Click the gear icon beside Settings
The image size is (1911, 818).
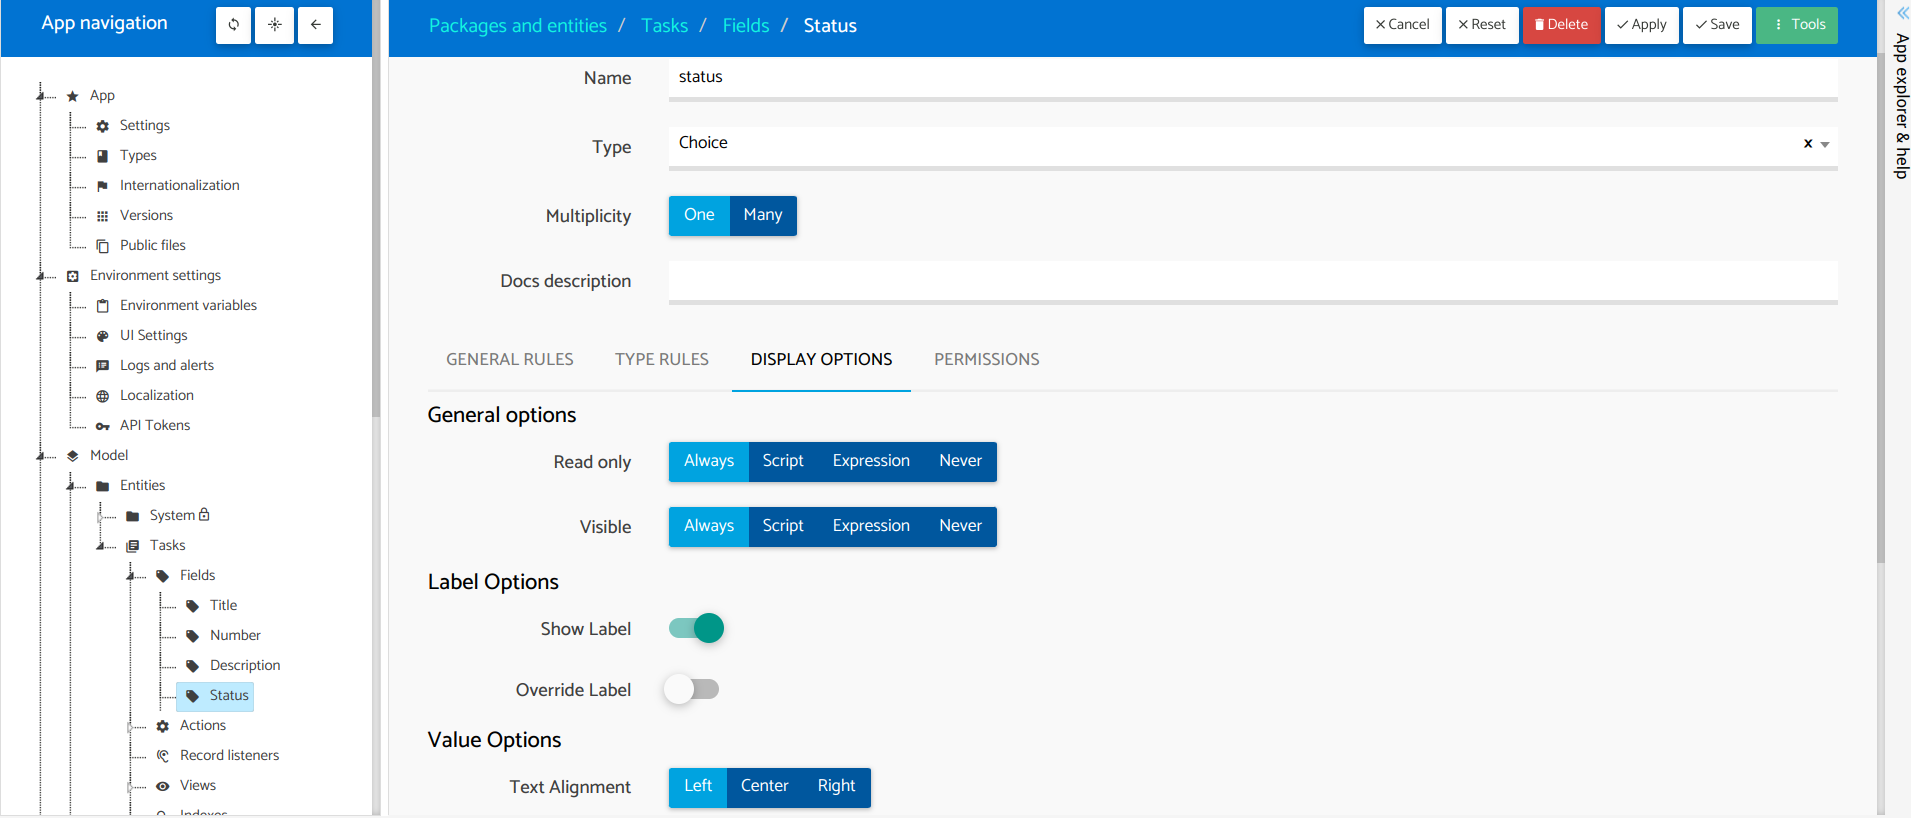click(103, 126)
